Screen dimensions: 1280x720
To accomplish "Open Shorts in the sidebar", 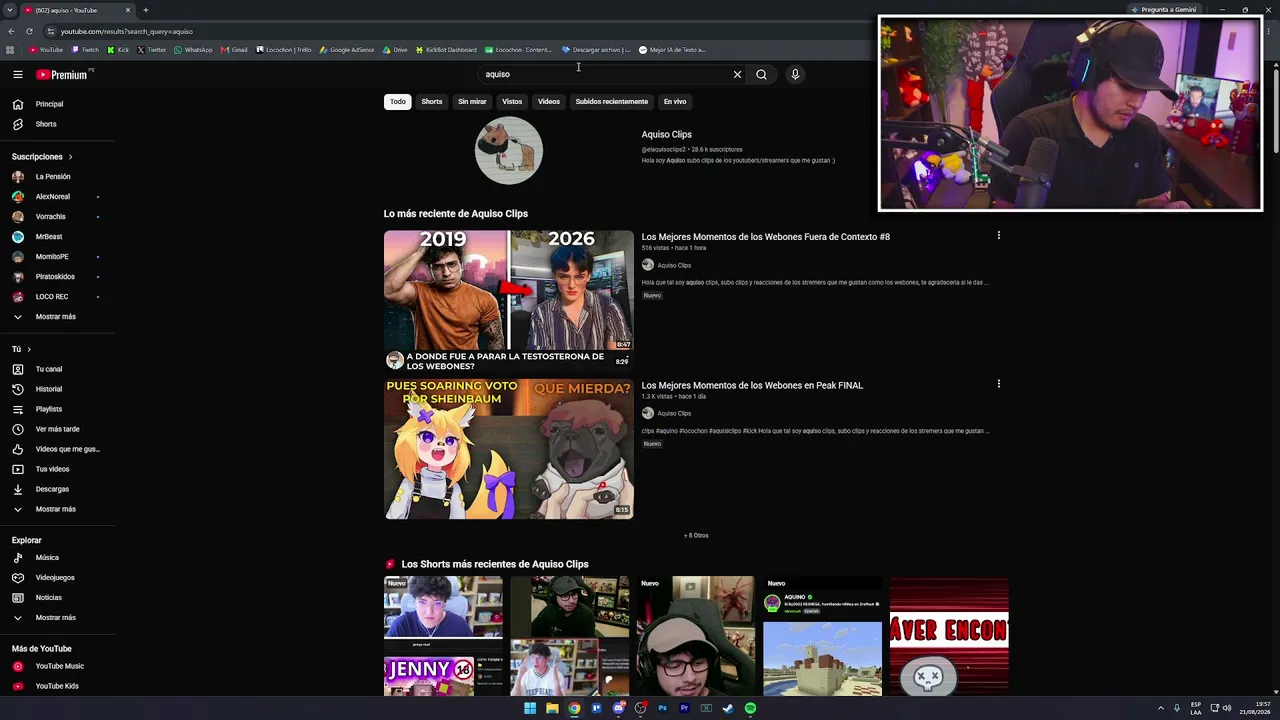I will (46, 124).
